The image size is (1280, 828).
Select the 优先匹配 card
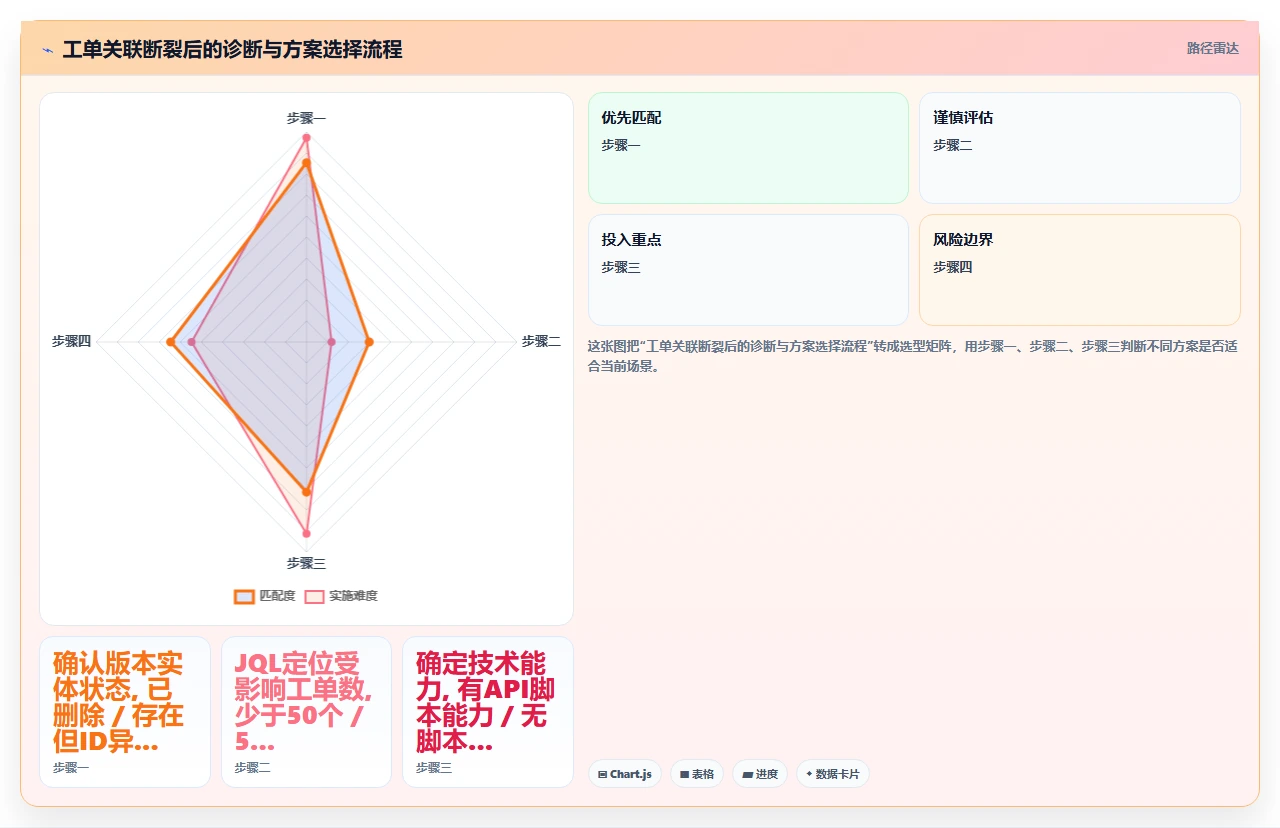748,148
